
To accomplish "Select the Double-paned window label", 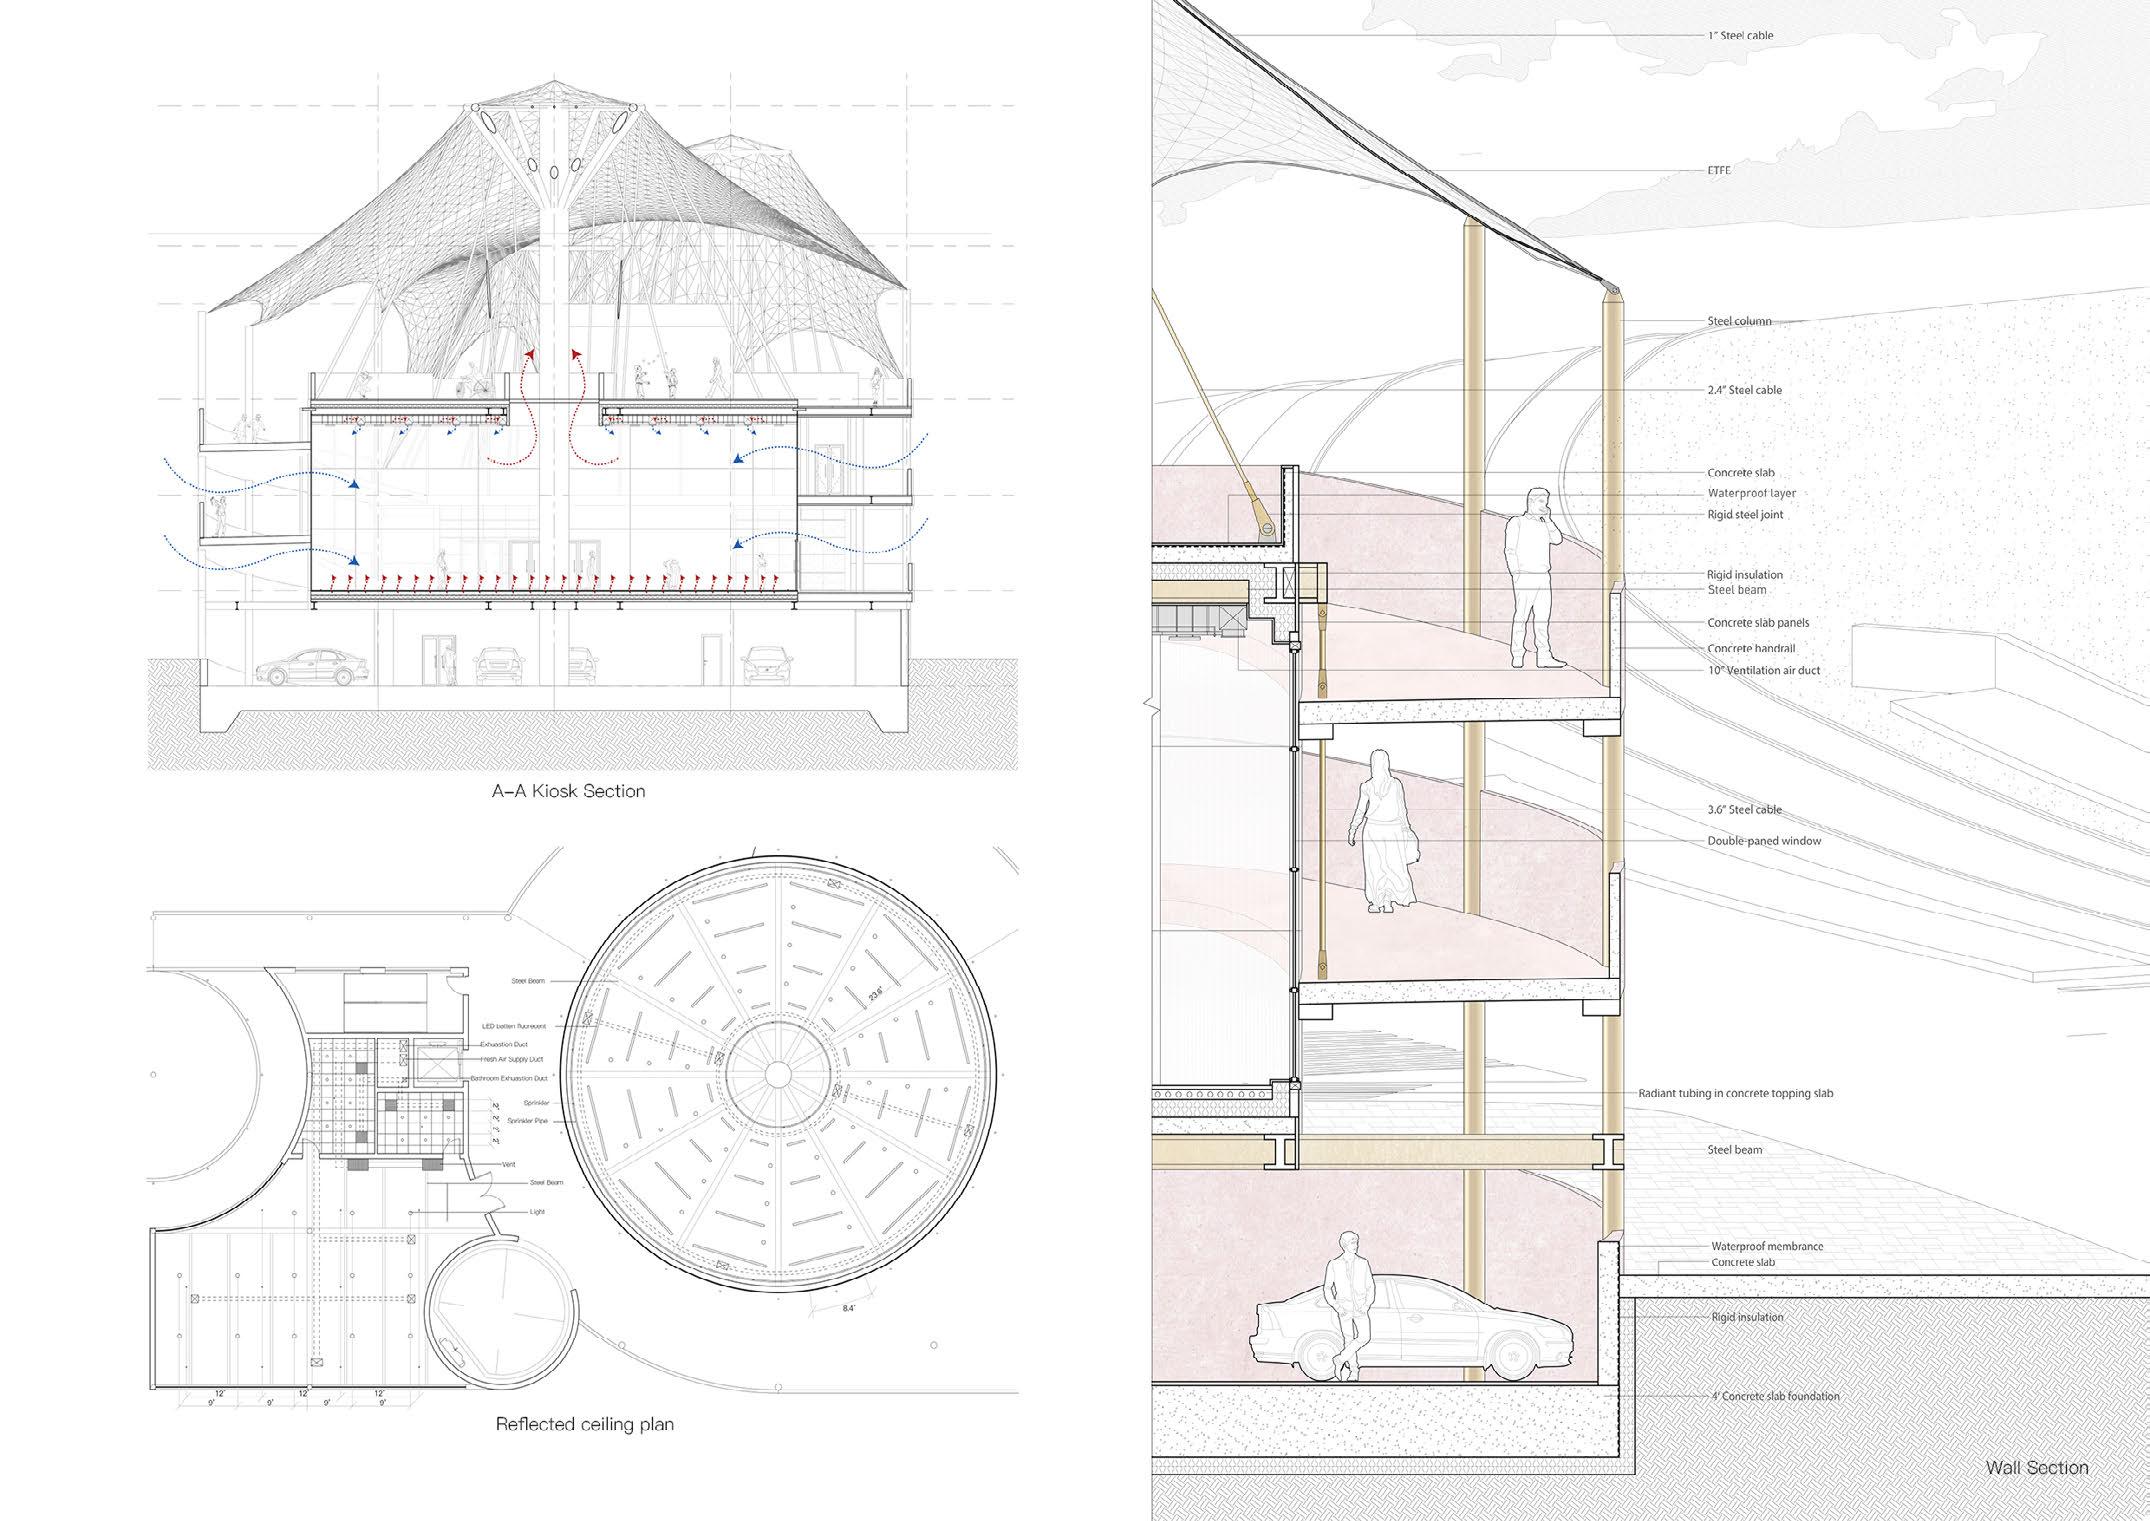I will (x=1764, y=841).
